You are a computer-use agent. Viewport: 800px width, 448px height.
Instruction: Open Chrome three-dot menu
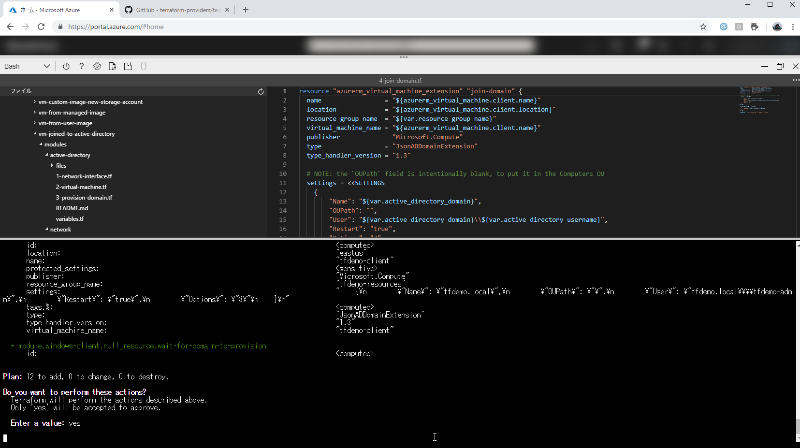(793, 27)
